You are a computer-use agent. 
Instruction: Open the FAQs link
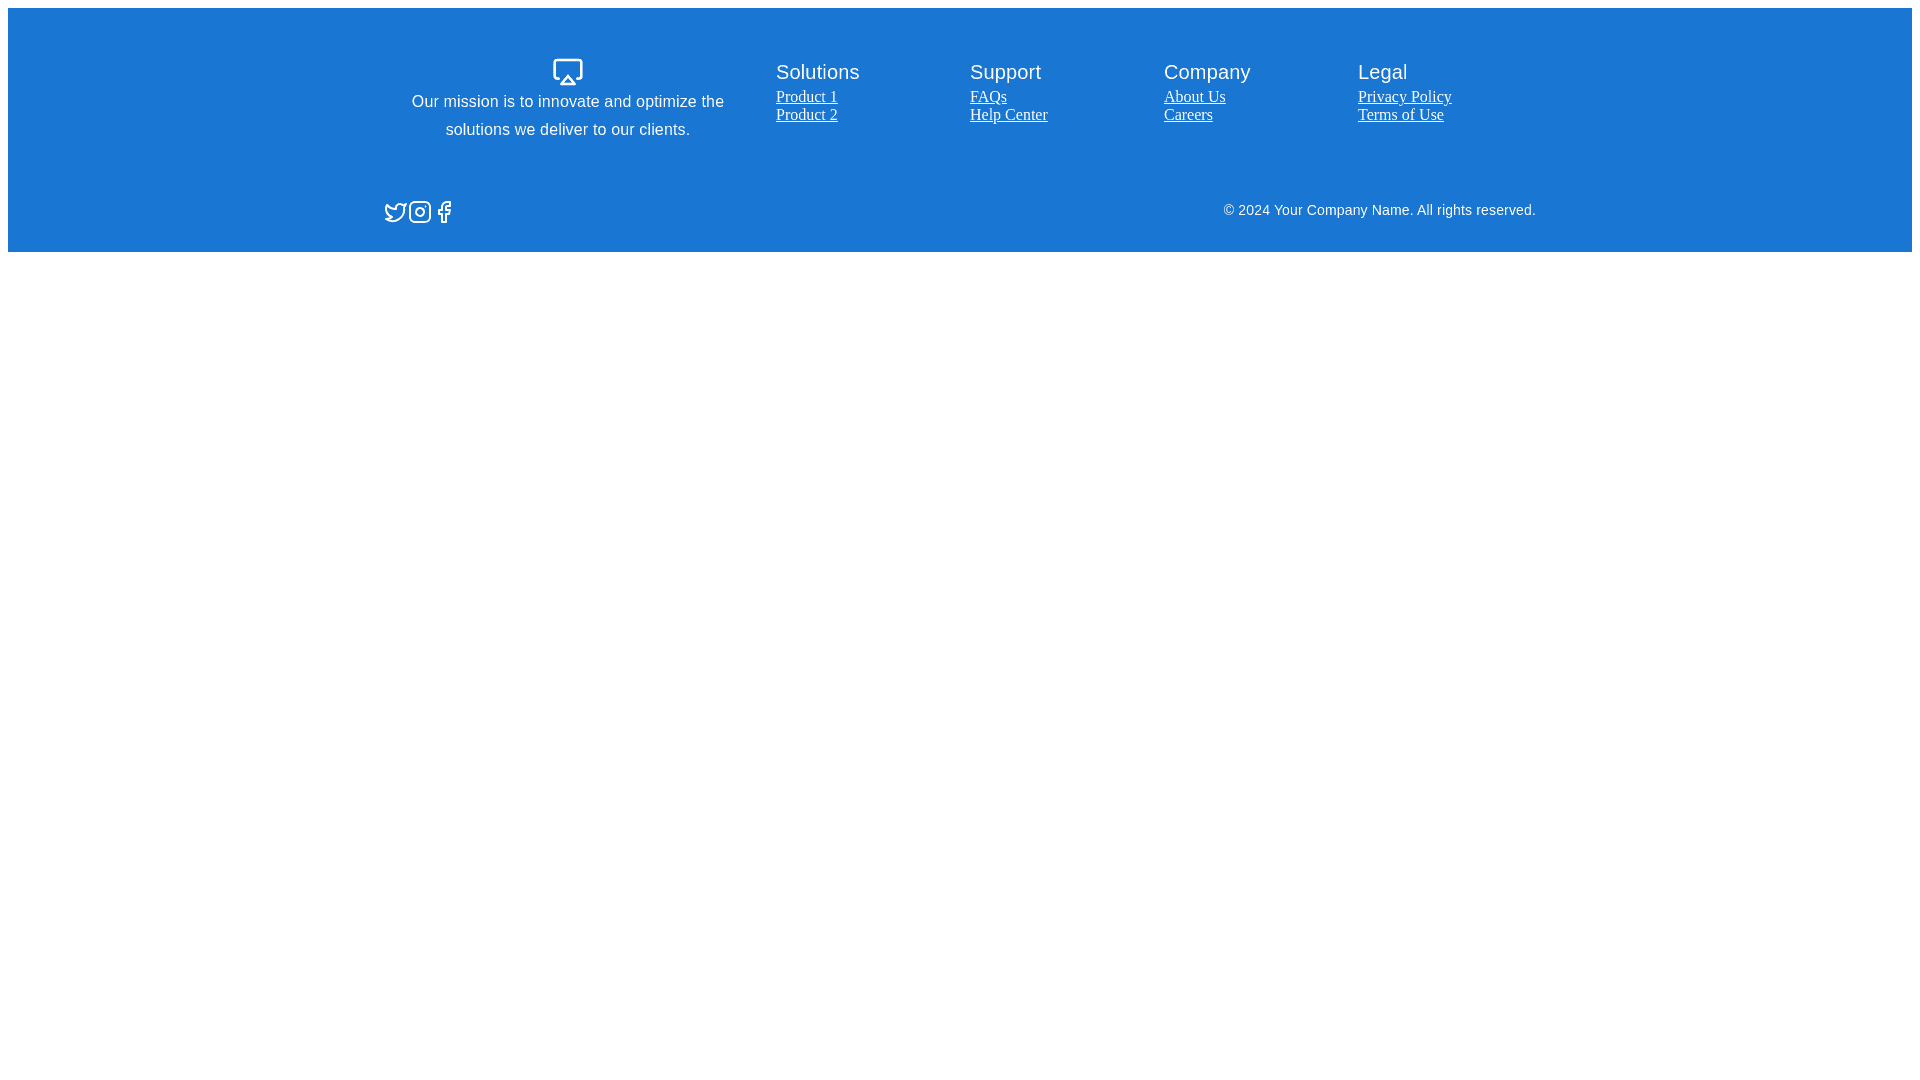(x=988, y=97)
